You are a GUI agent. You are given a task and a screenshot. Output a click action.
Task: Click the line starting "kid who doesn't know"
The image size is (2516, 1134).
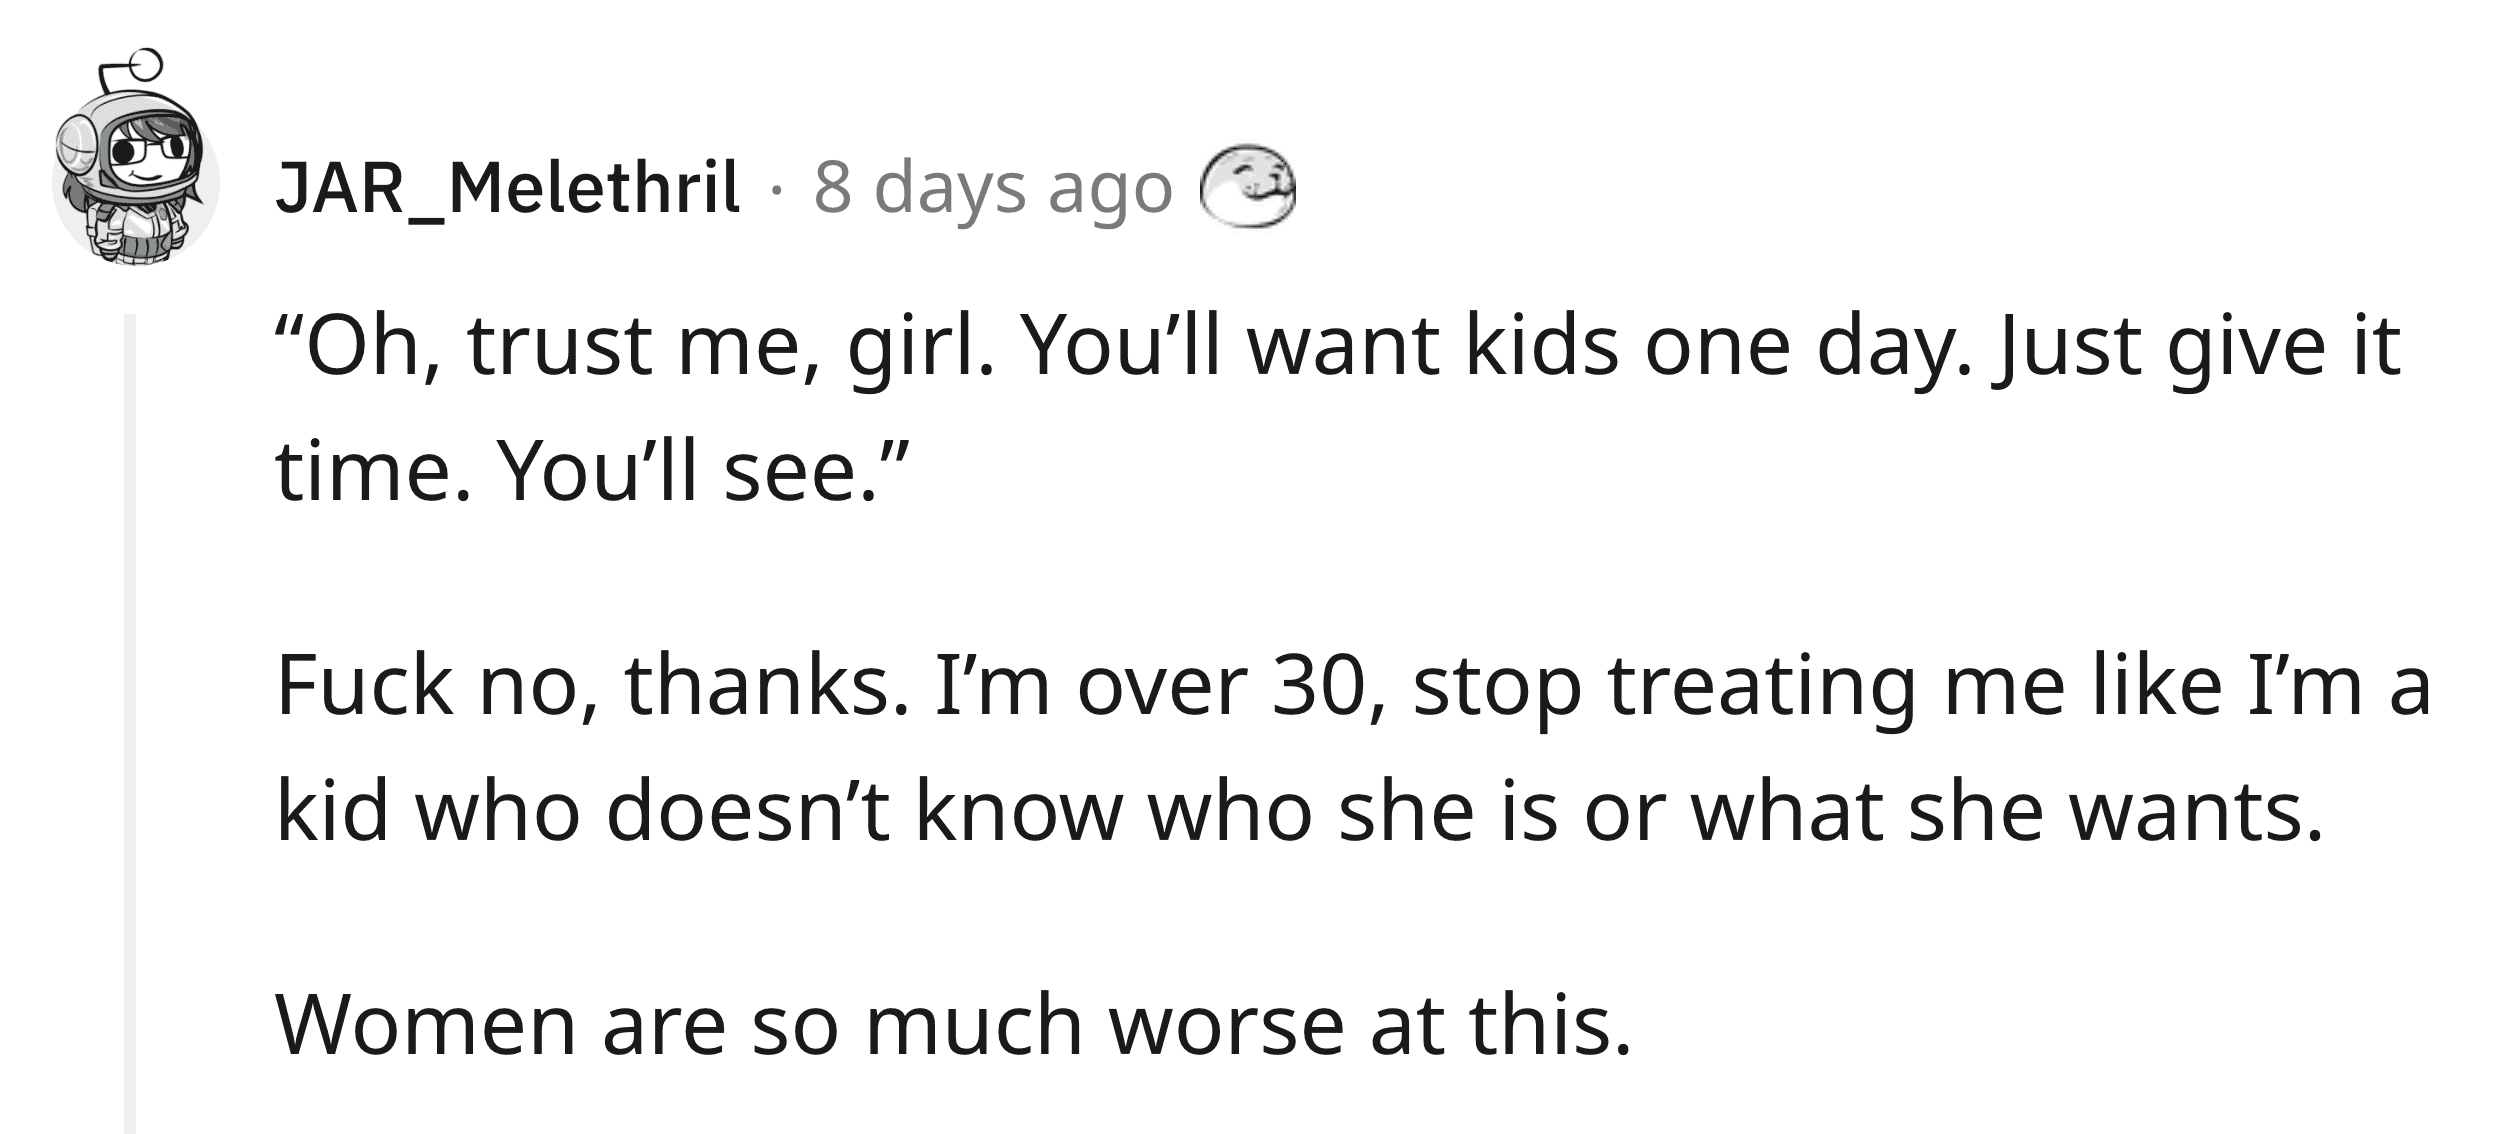point(1299,811)
